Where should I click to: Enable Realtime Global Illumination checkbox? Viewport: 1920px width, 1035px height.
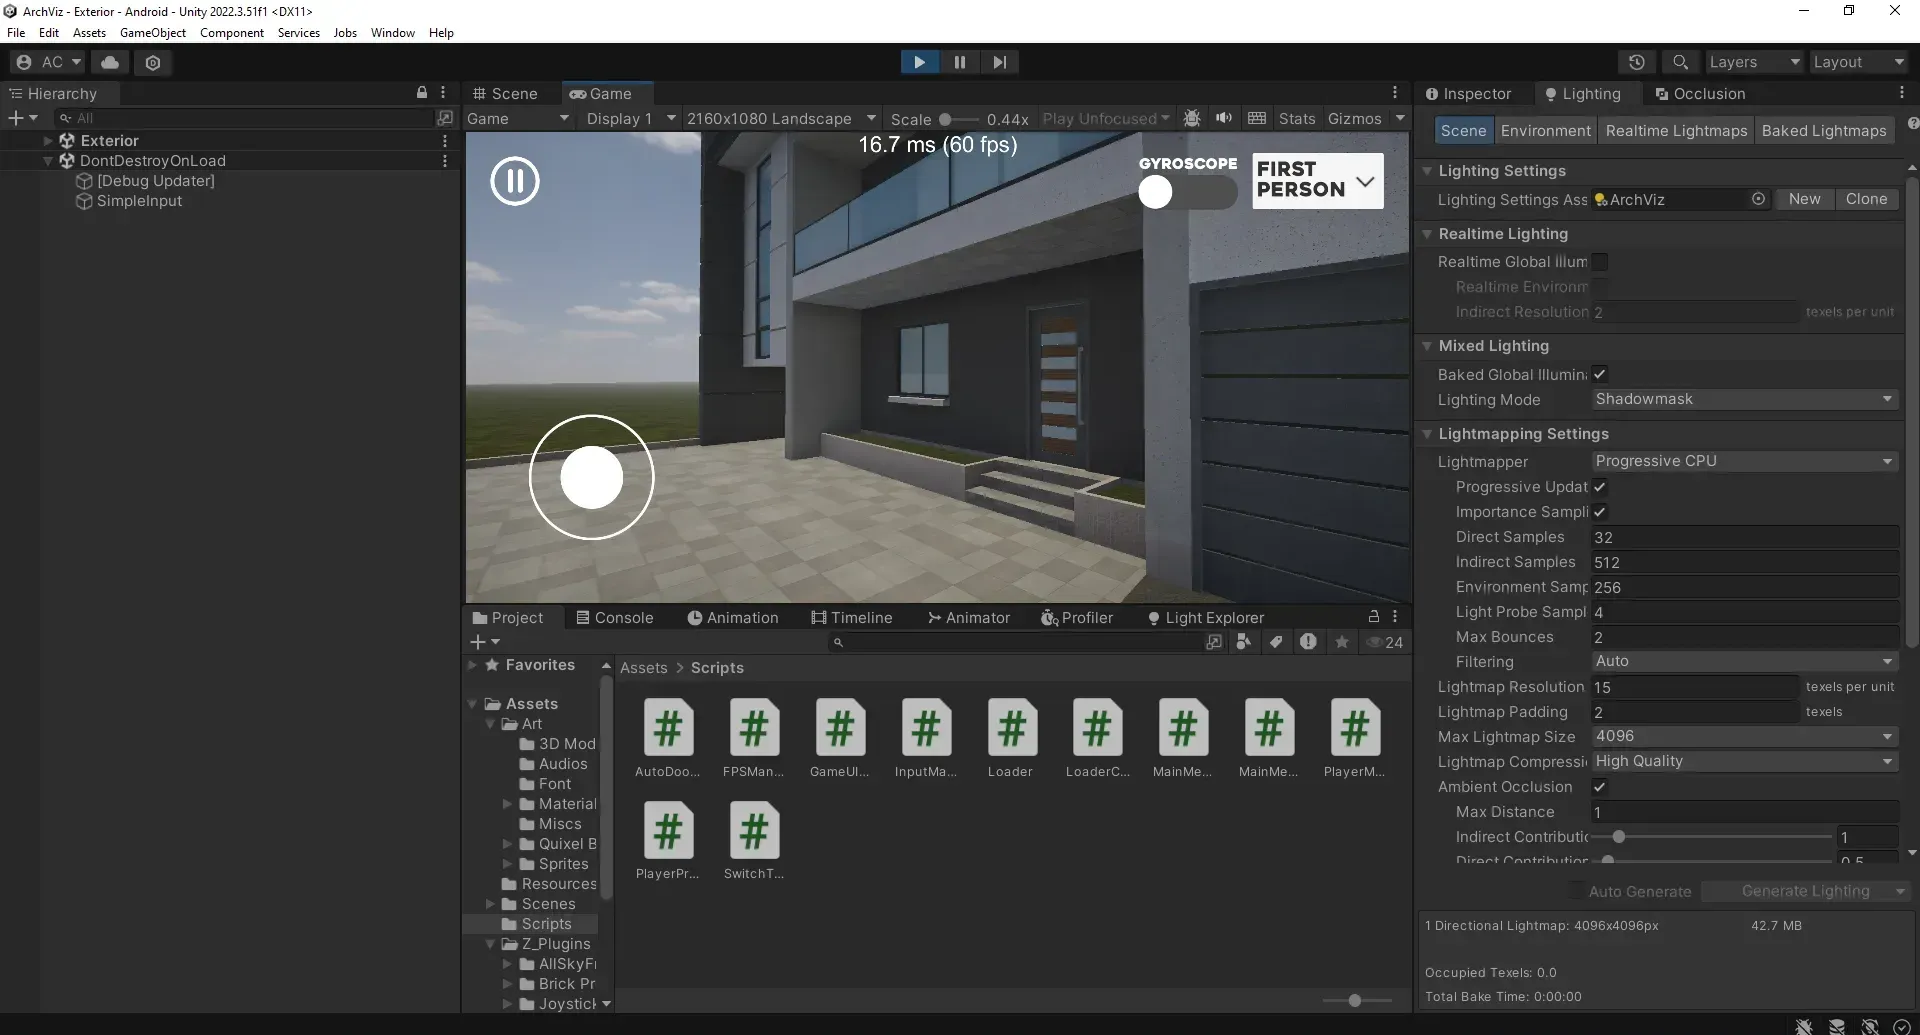tap(1600, 262)
